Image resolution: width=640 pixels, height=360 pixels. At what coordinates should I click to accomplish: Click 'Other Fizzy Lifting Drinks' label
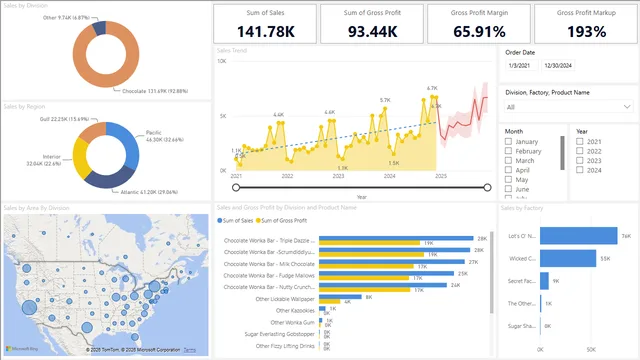(285, 346)
